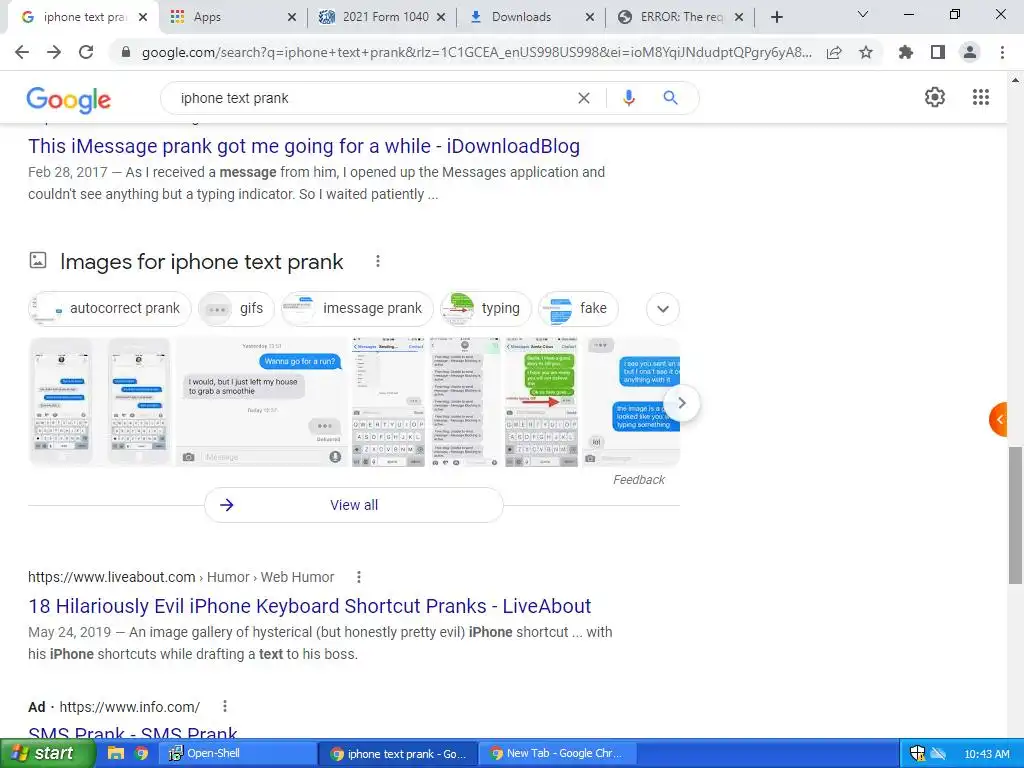Switch to the 2021 Form 1040 tab

tap(382, 17)
